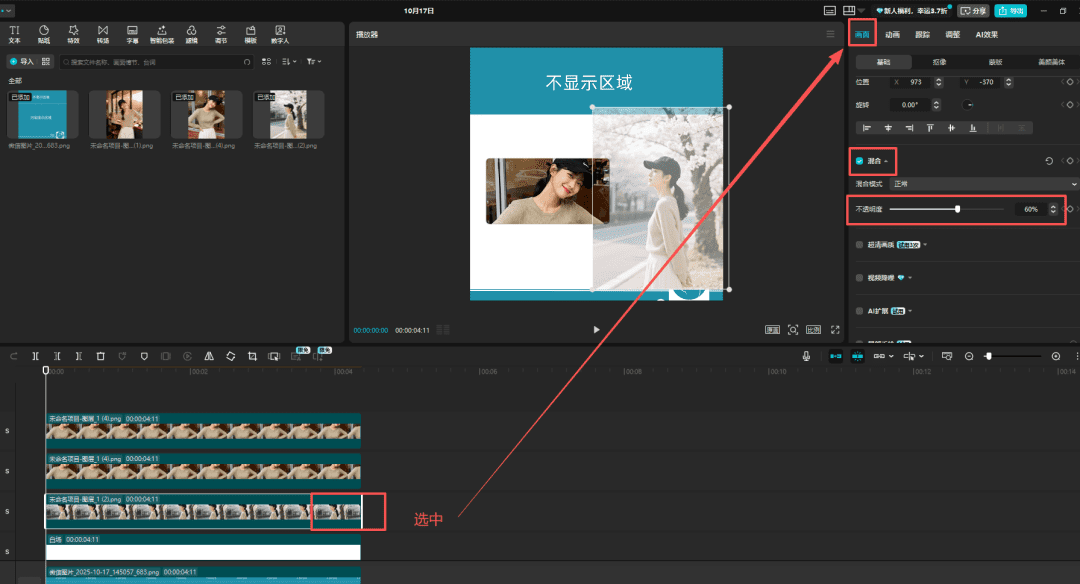Click the 不透明度 opacity slider handle
The height and width of the screenshot is (584, 1080).
[958, 209]
